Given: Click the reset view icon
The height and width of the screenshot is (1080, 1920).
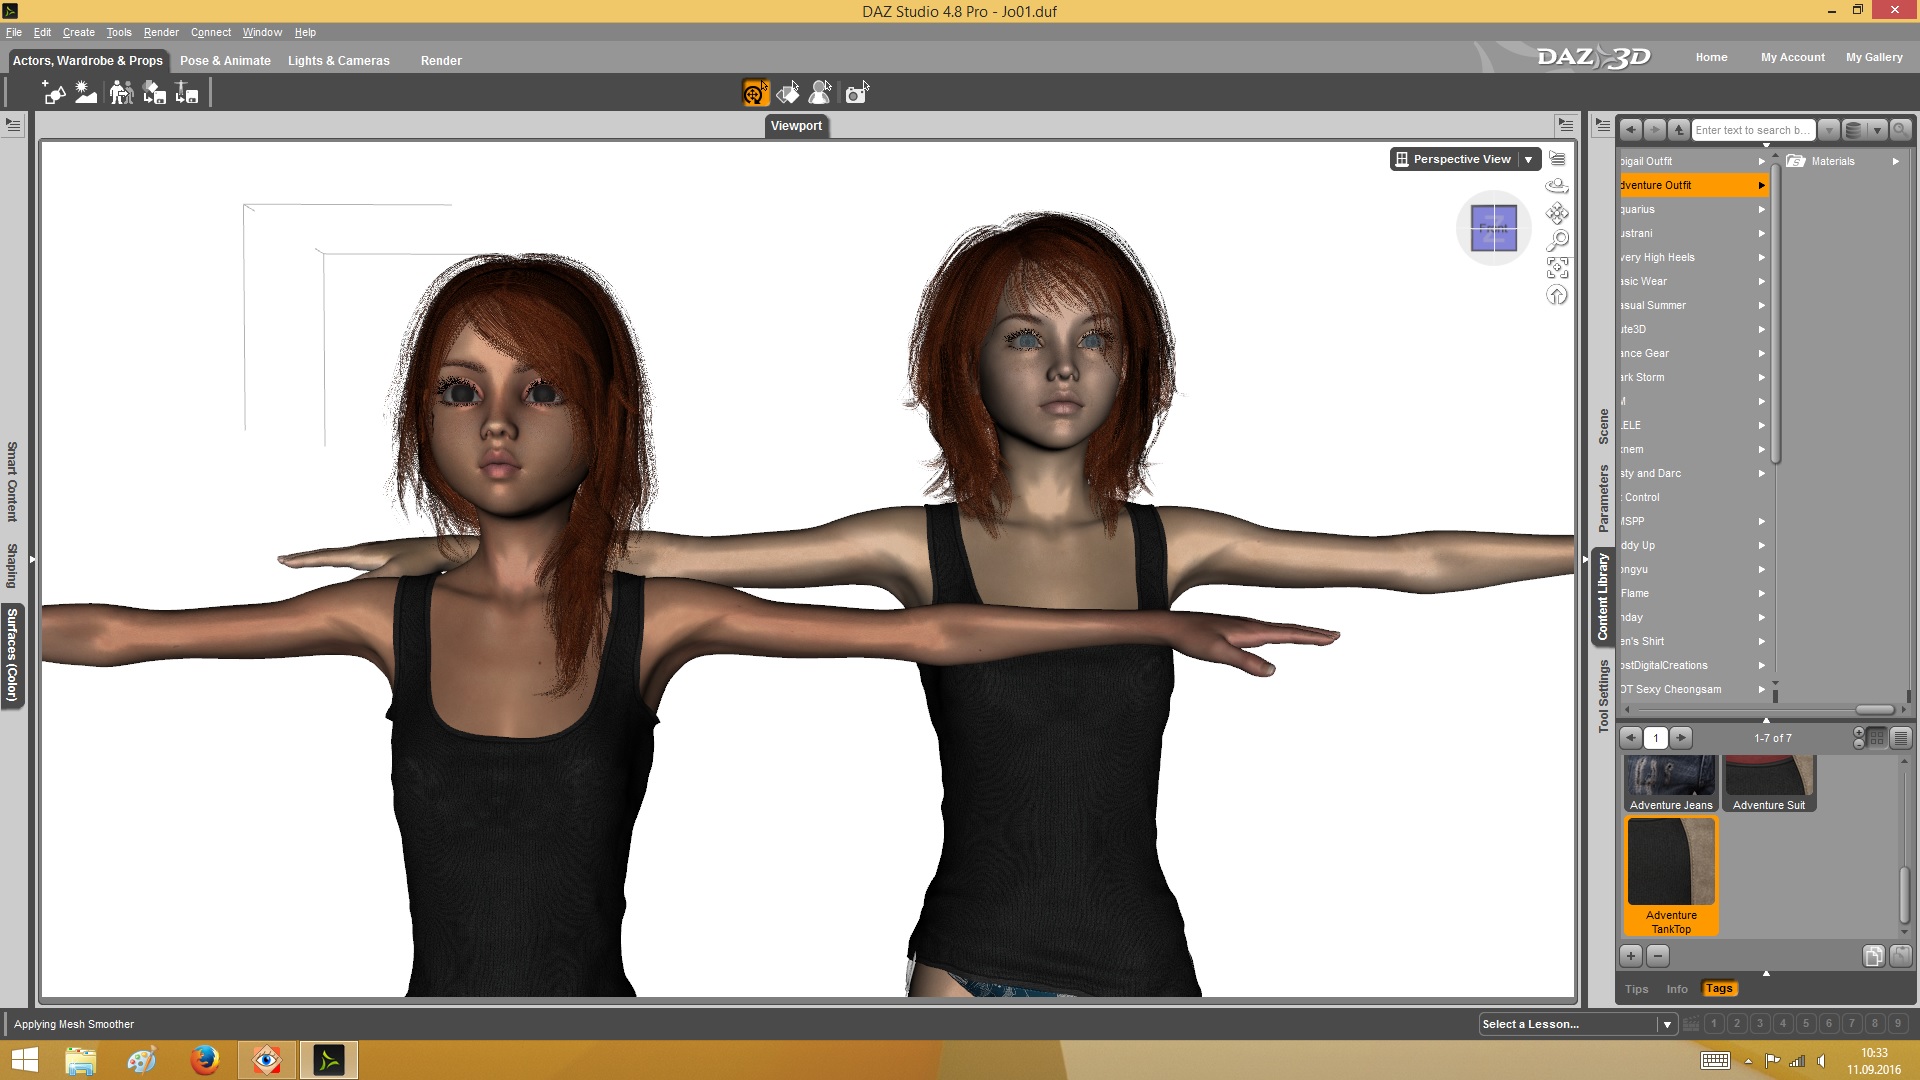Looking at the screenshot, I should click(1557, 295).
